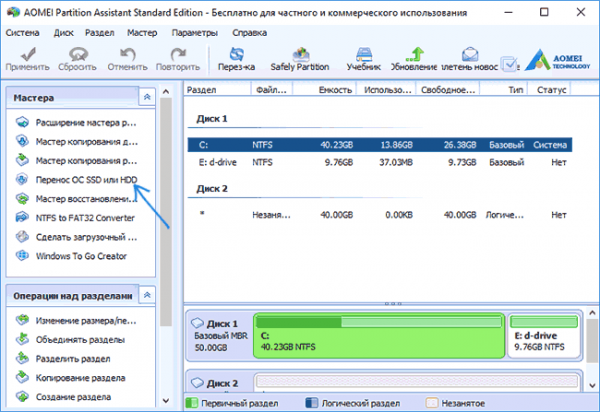600x412 pixels.
Task: Start Перенос ОС SSD или HDD wizard
Action: pos(86,179)
